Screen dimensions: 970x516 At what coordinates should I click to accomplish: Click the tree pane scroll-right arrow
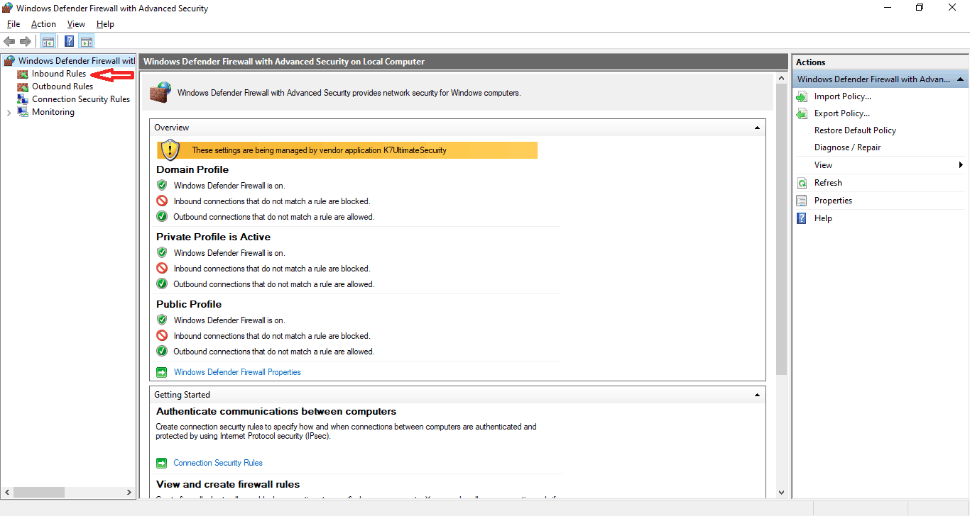tap(129, 492)
